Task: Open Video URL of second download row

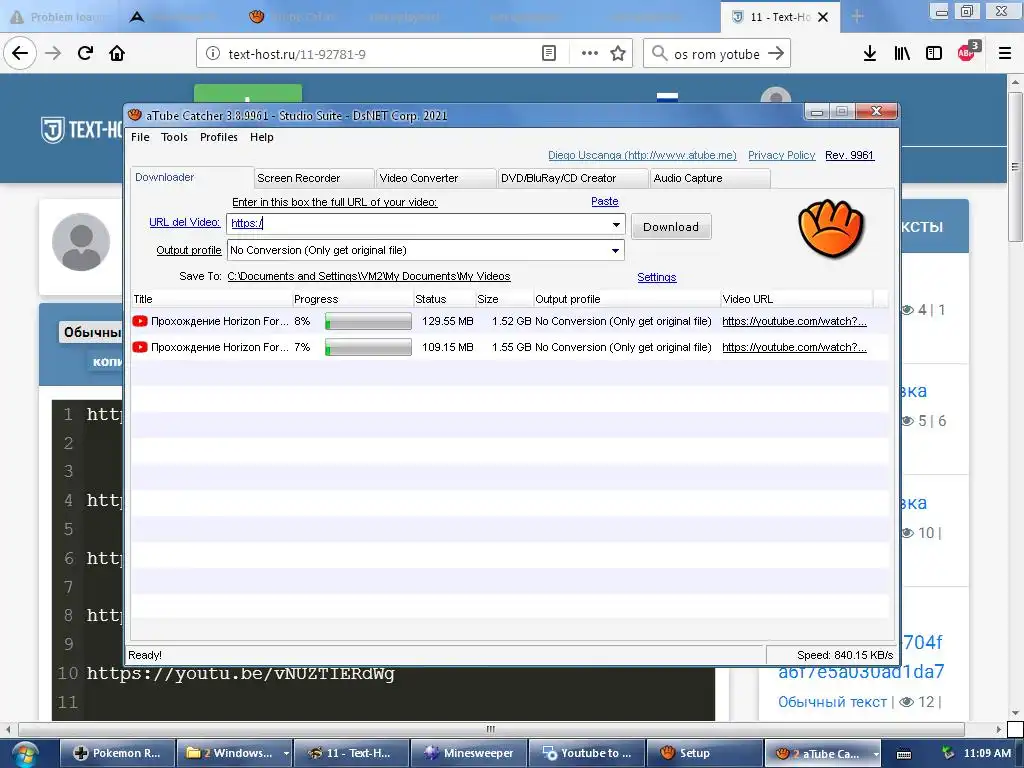Action: click(794, 347)
